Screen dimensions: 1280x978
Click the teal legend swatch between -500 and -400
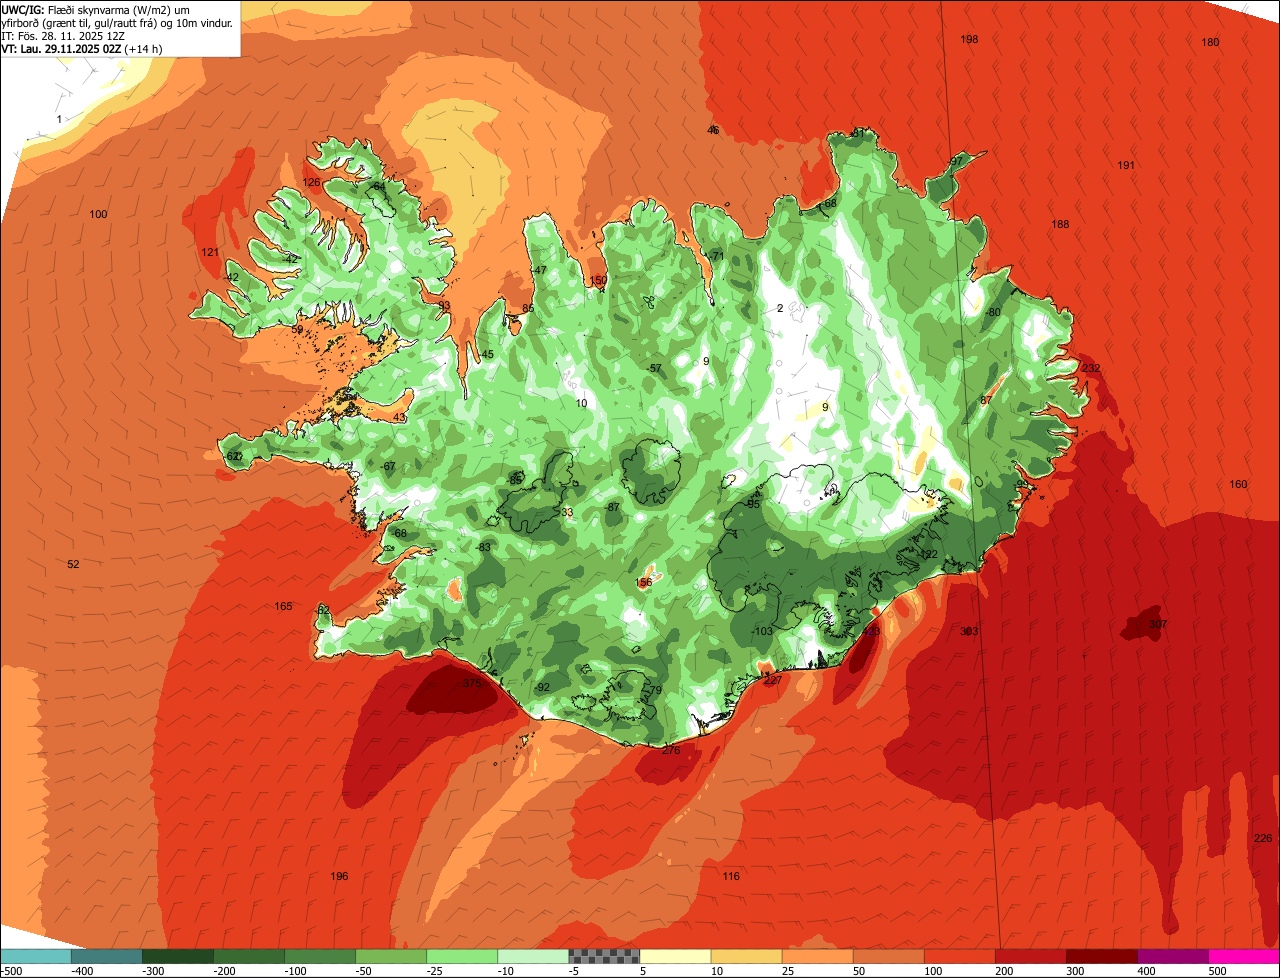coord(35,956)
